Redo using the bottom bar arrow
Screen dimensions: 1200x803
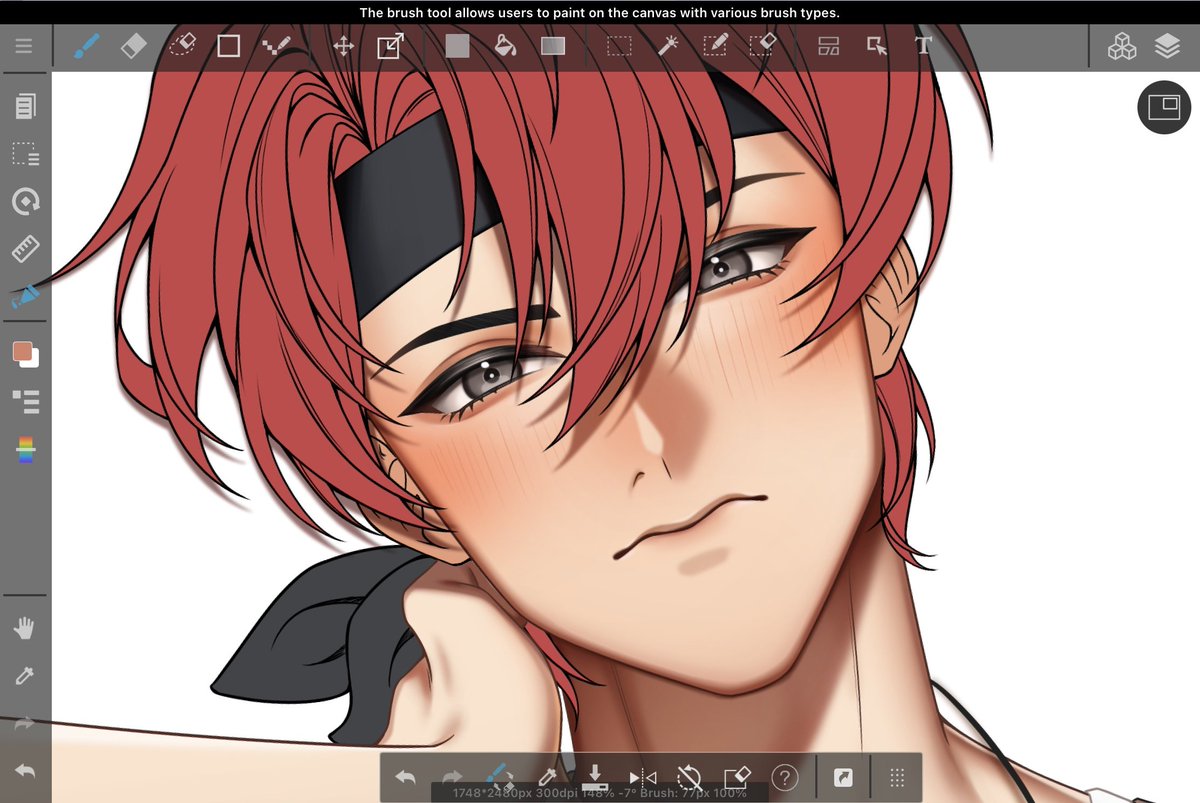point(452,777)
